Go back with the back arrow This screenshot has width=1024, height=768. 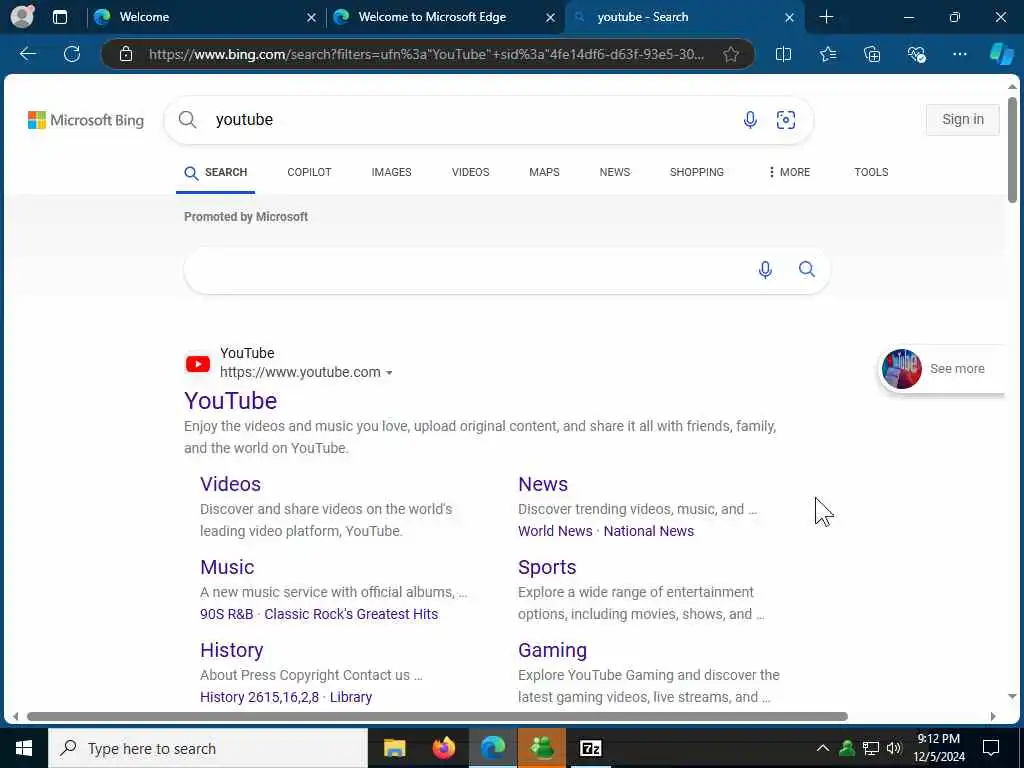27,54
